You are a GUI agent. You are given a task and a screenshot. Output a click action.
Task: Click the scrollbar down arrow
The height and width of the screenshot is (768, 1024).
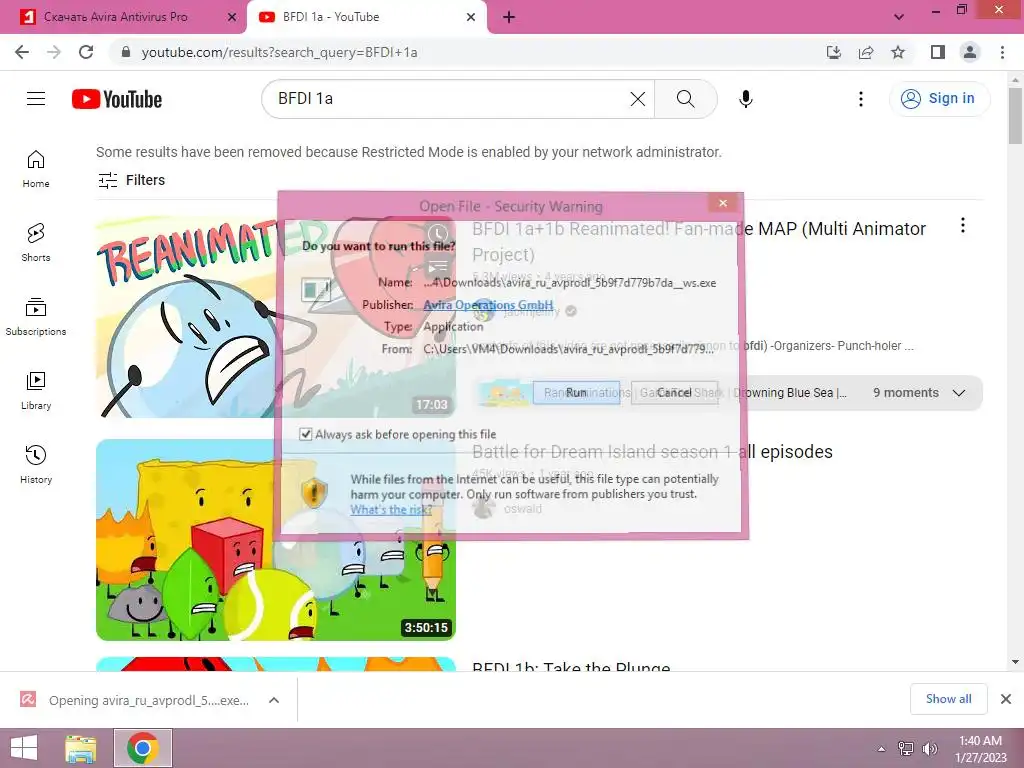click(1015, 662)
